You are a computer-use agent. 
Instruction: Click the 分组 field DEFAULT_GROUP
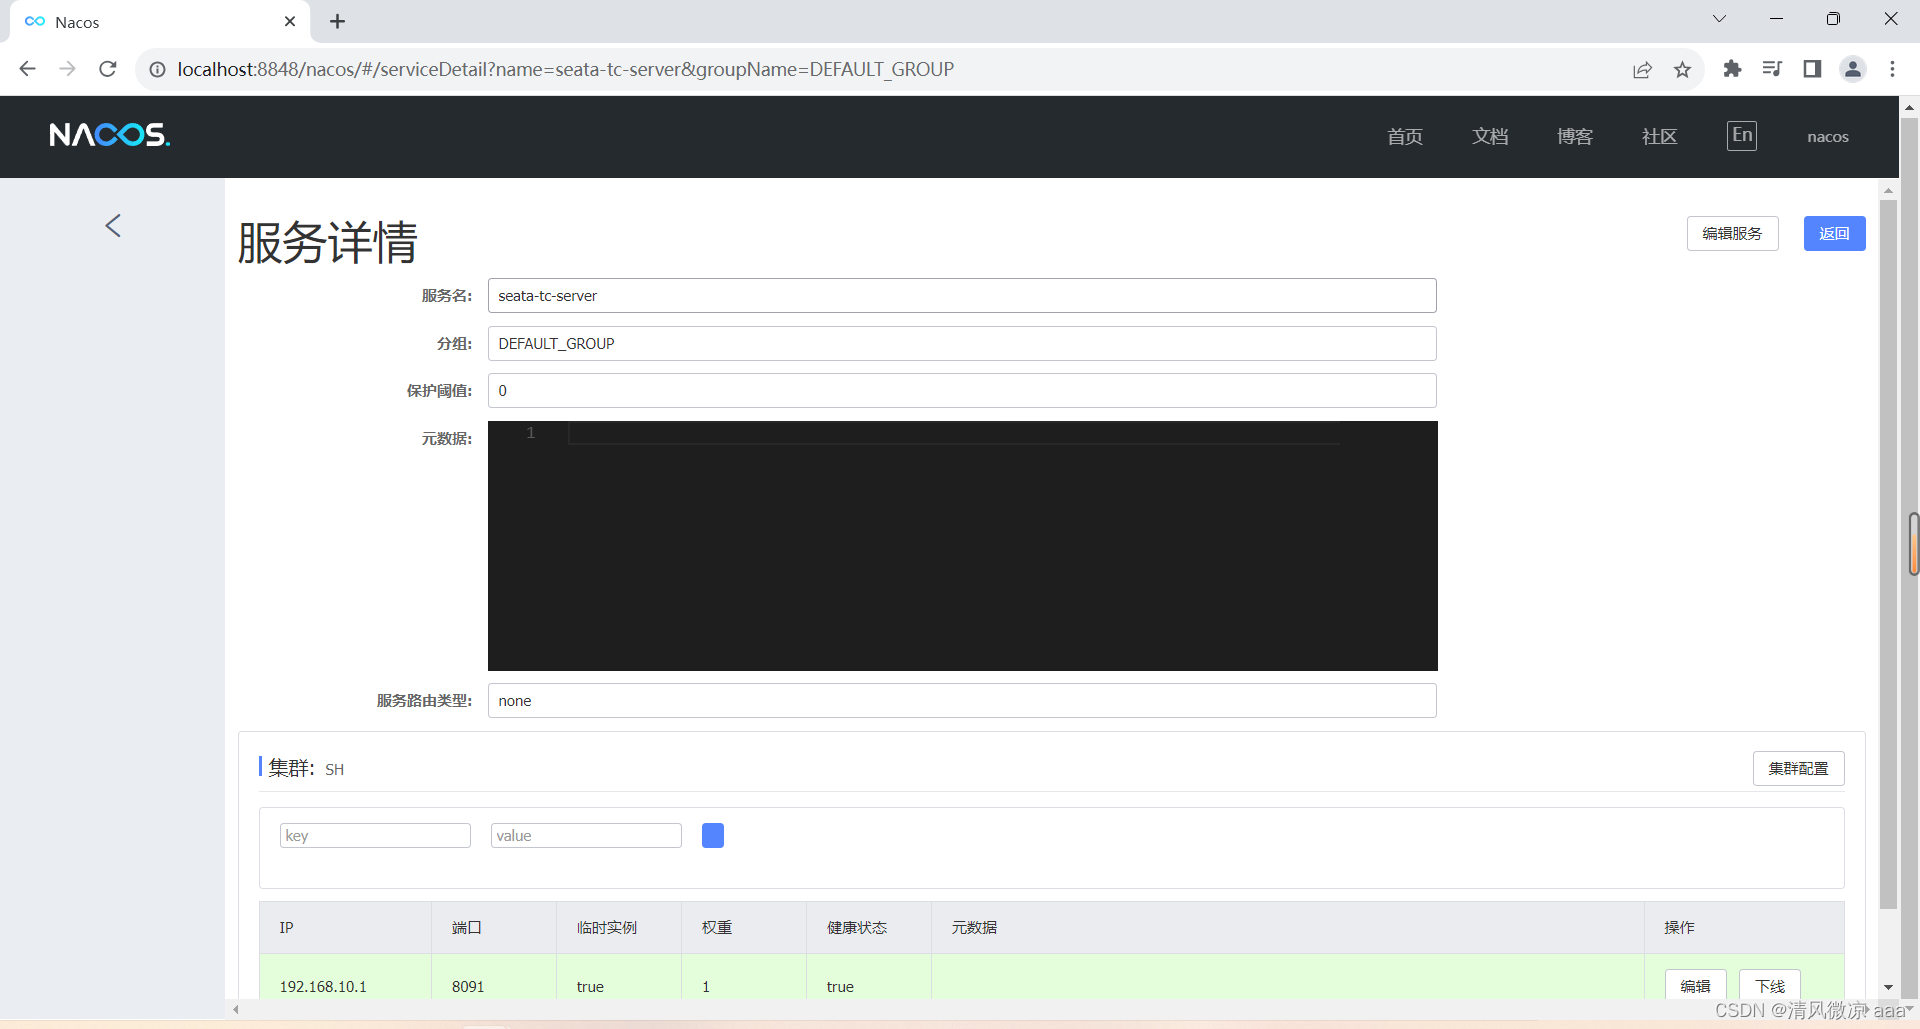962,343
